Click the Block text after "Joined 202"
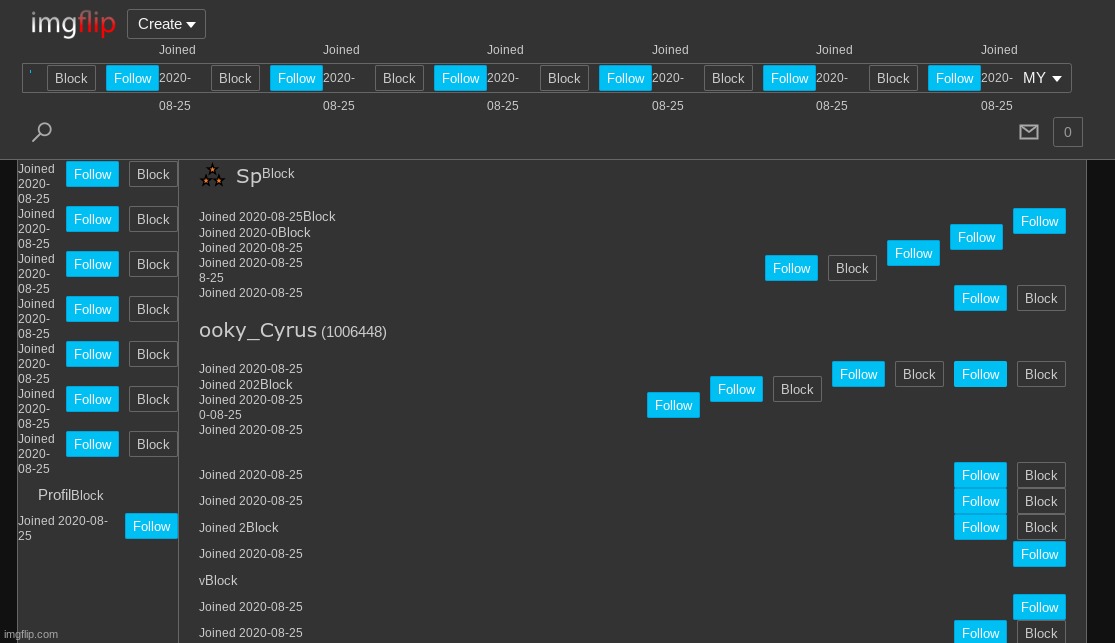Image resolution: width=1115 pixels, height=643 pixels. pos(276,385)
